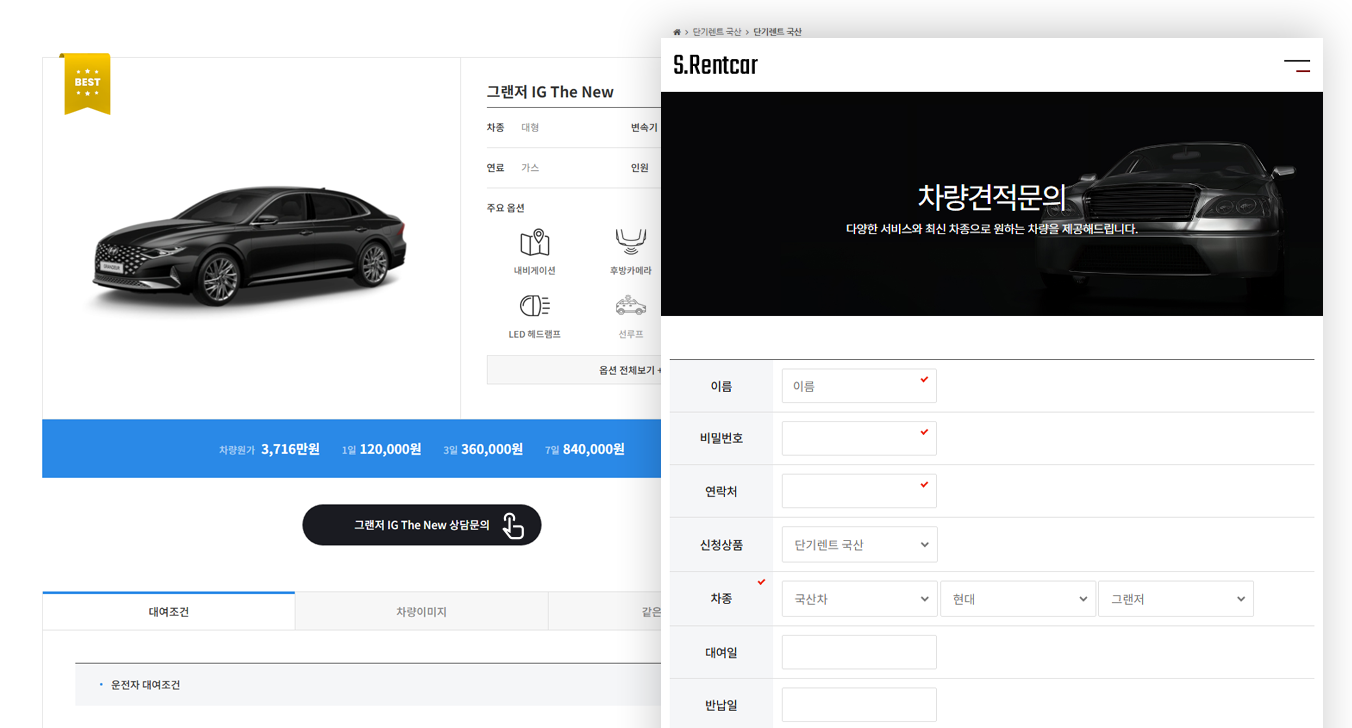The image size is (1352, 728).
Task: Click the 연료 가스 spec row
Action: coord(513,168)
